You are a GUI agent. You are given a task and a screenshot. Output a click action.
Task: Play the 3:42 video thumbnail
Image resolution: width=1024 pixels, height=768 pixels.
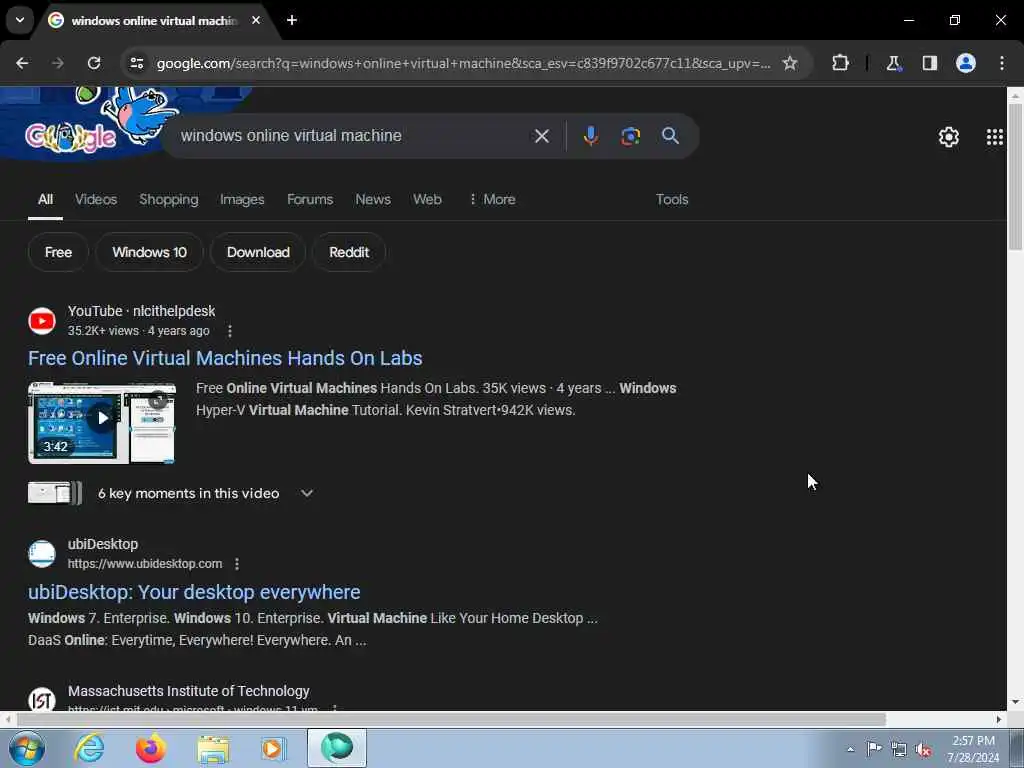(x=102, y=423)
